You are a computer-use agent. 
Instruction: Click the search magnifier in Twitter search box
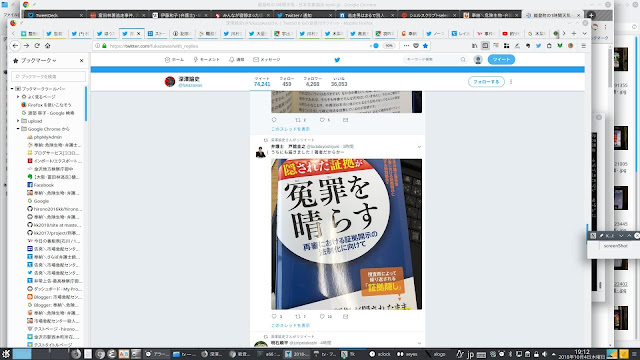pyautogui.click(x=463, y=60)
